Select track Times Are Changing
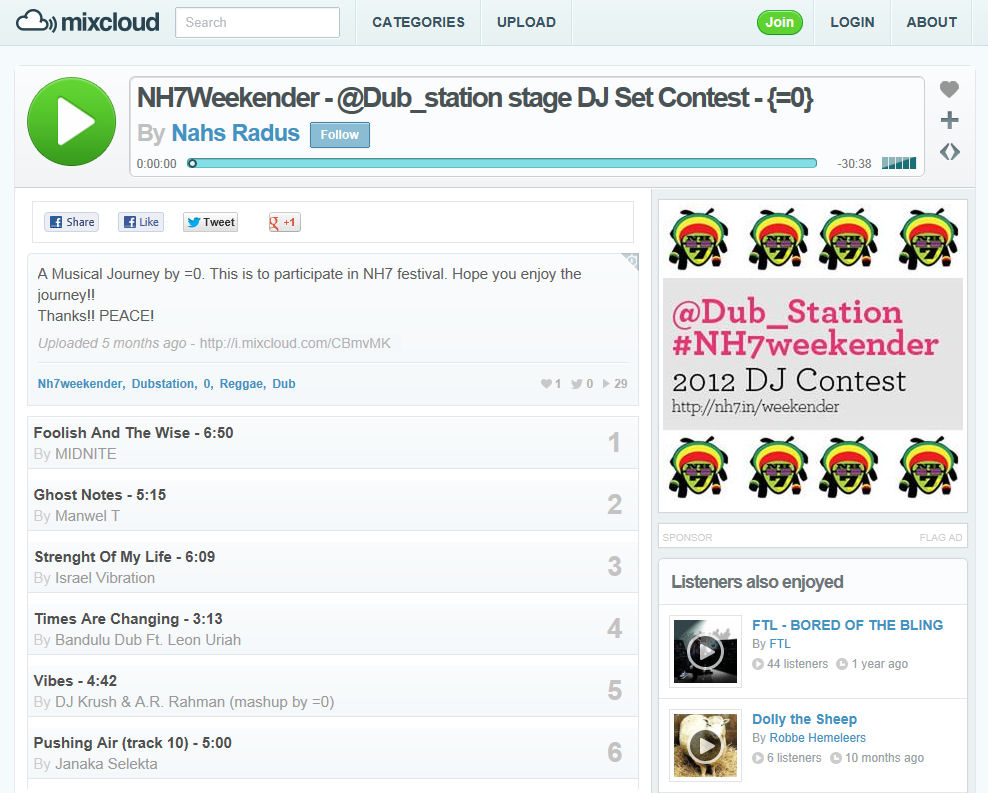The image size is (988, 793). 129,619
